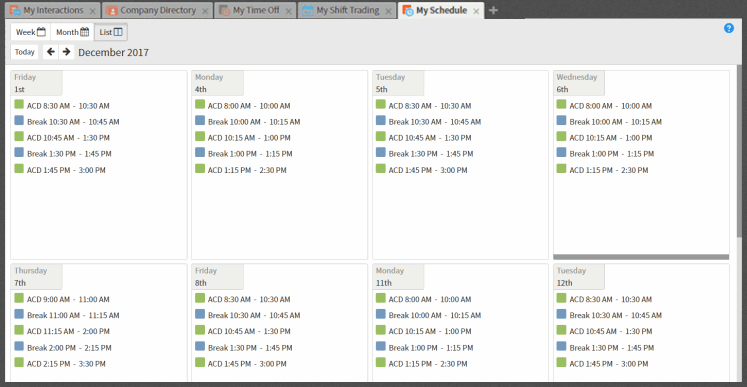
Task: Go to previous period arrow
Action: pos(51,52)
